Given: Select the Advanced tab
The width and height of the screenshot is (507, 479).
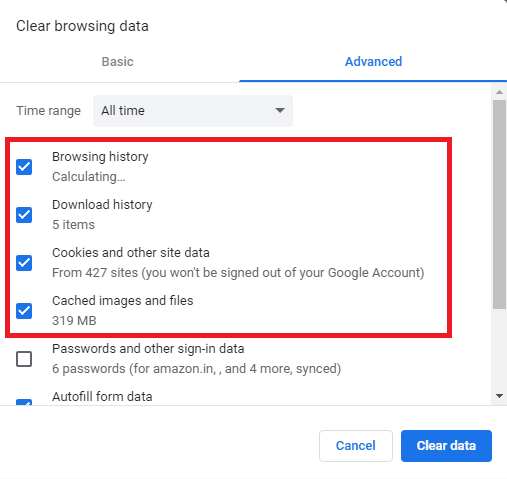Looking at the screenshot, I should pos(373,62).
